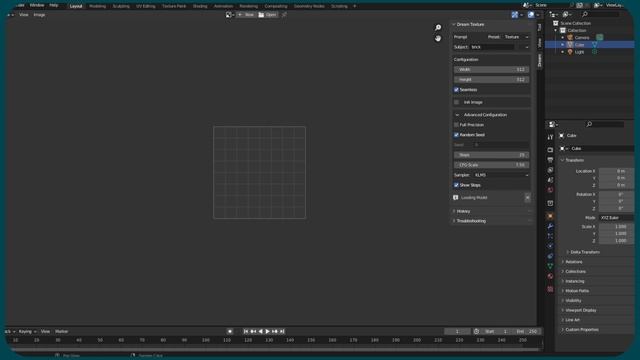
Task: Open the image editor View menu
Action: (24, 15)
